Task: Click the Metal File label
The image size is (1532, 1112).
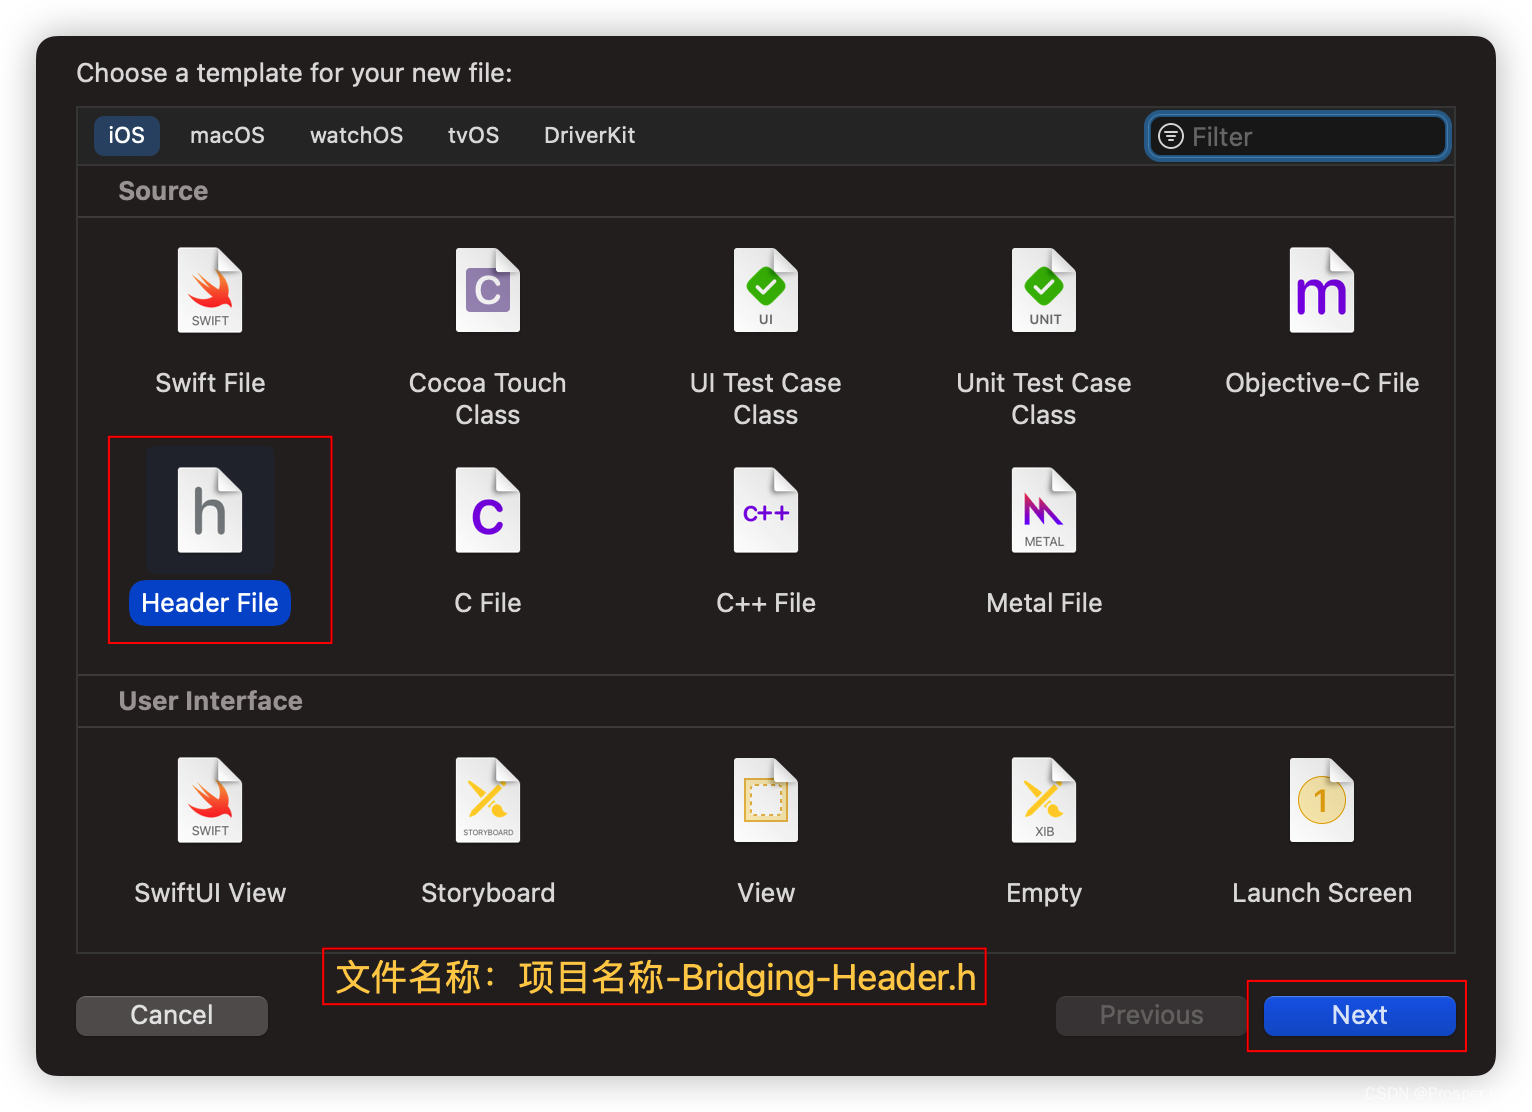Action: (x=1044, y=603)
